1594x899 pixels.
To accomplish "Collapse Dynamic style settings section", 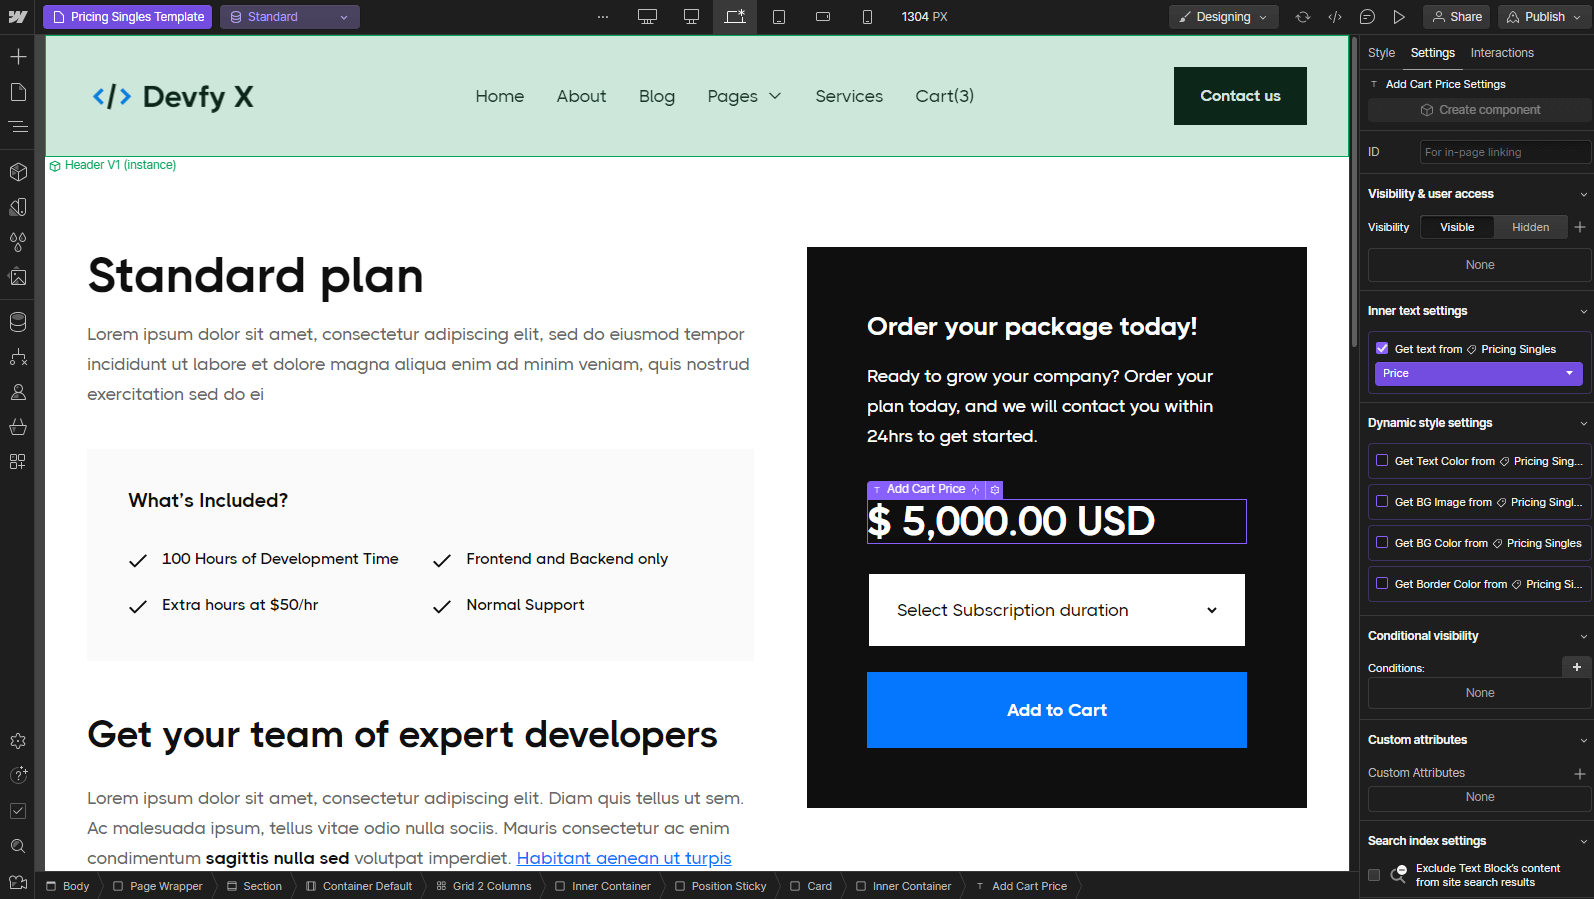I will pos(1583,423).
